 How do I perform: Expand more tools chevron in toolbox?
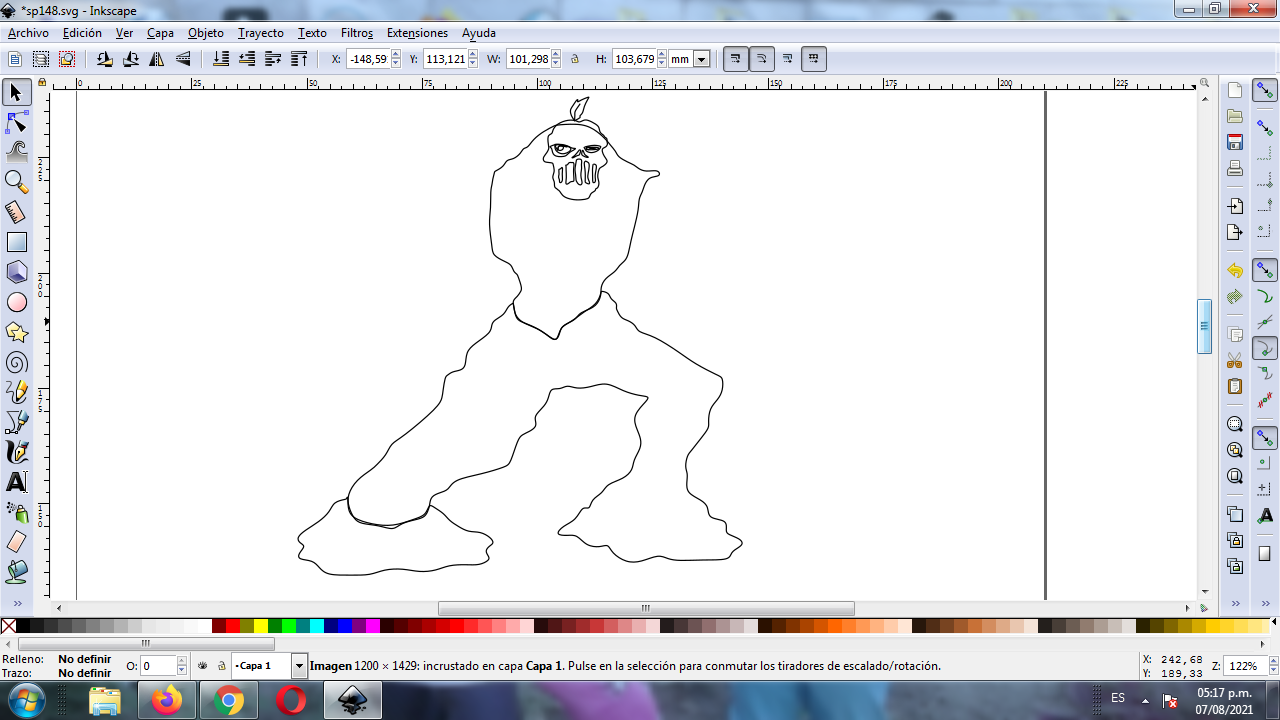[16, 604]
